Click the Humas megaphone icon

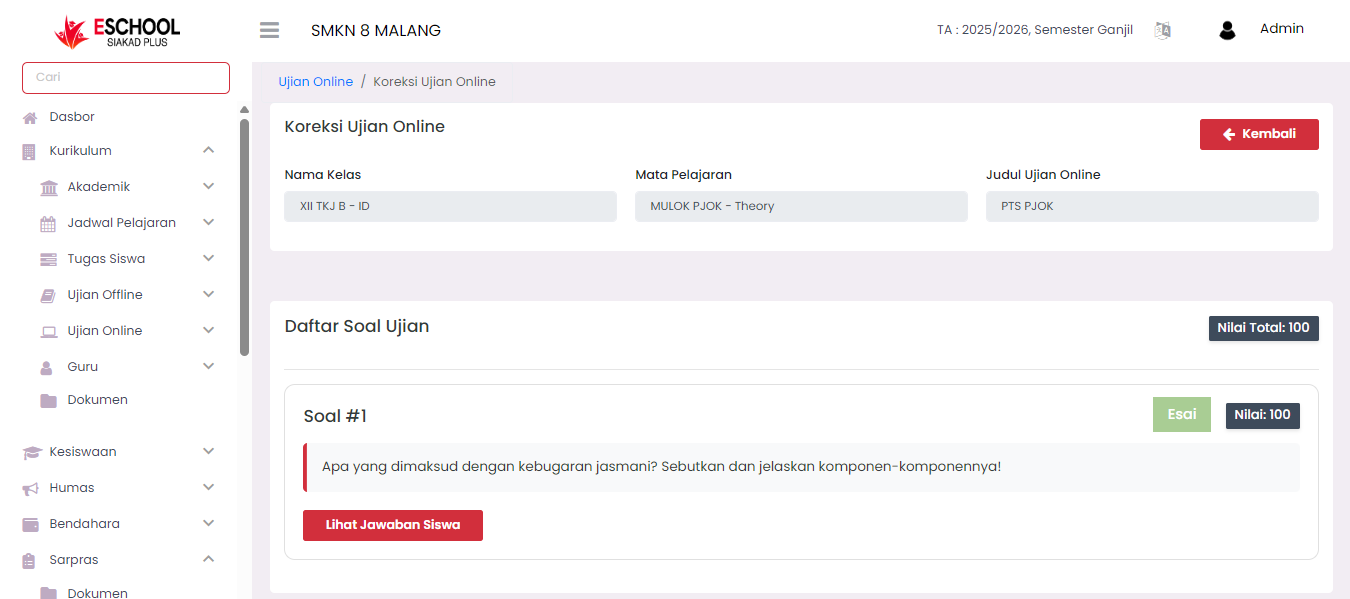[x=30, y=488]
